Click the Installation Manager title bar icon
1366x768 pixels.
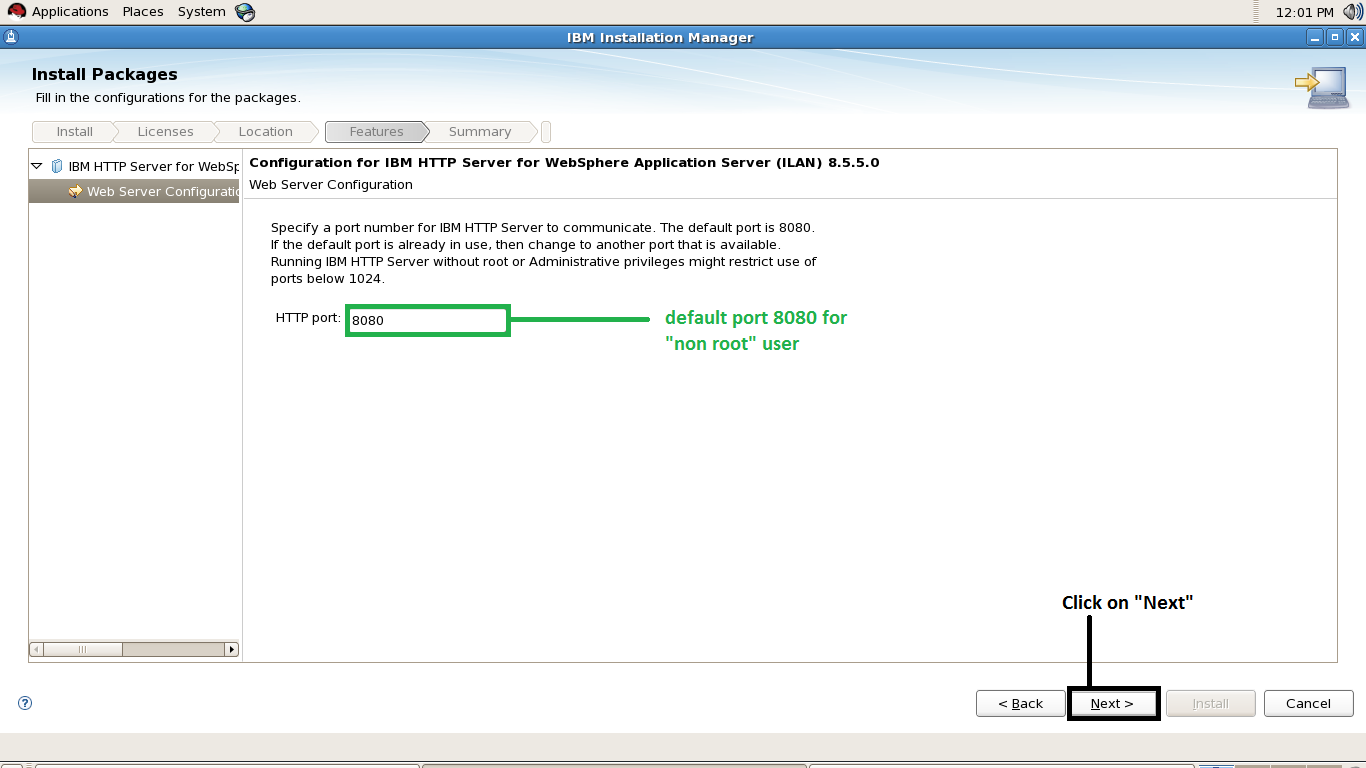point(10,36)
